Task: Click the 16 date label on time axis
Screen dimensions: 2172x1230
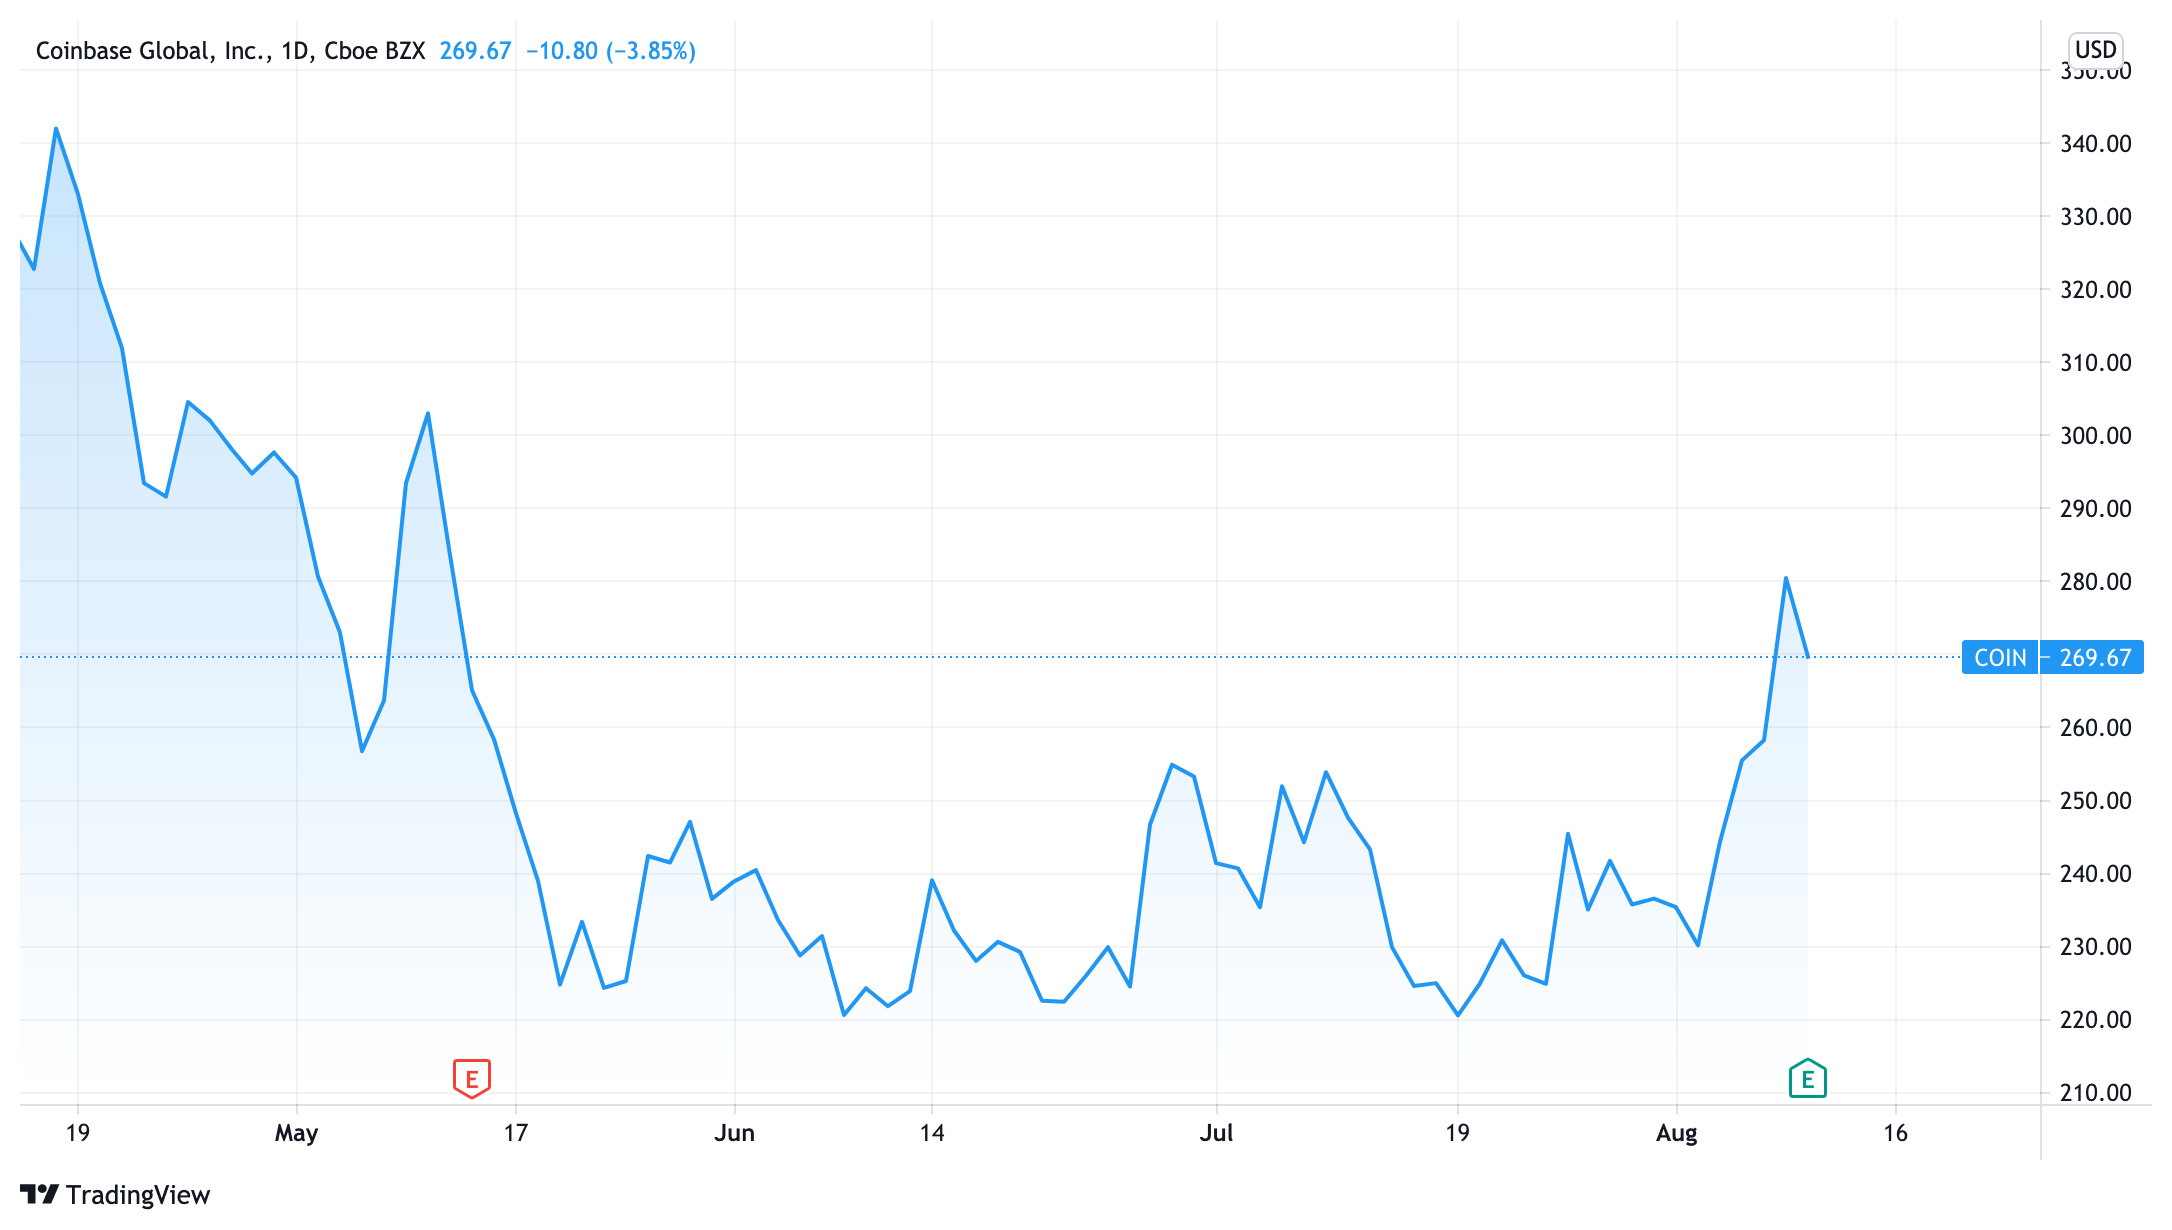Action: point(1896,1134)
